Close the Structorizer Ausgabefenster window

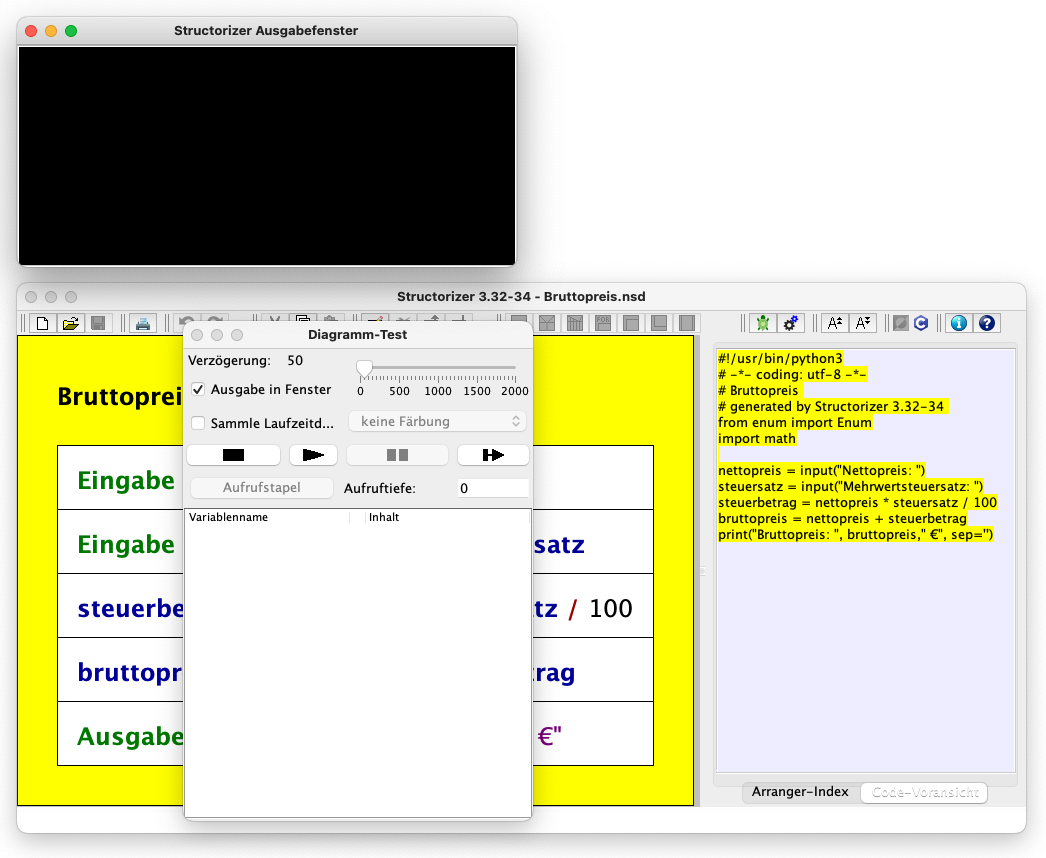(x=31, y=31)
